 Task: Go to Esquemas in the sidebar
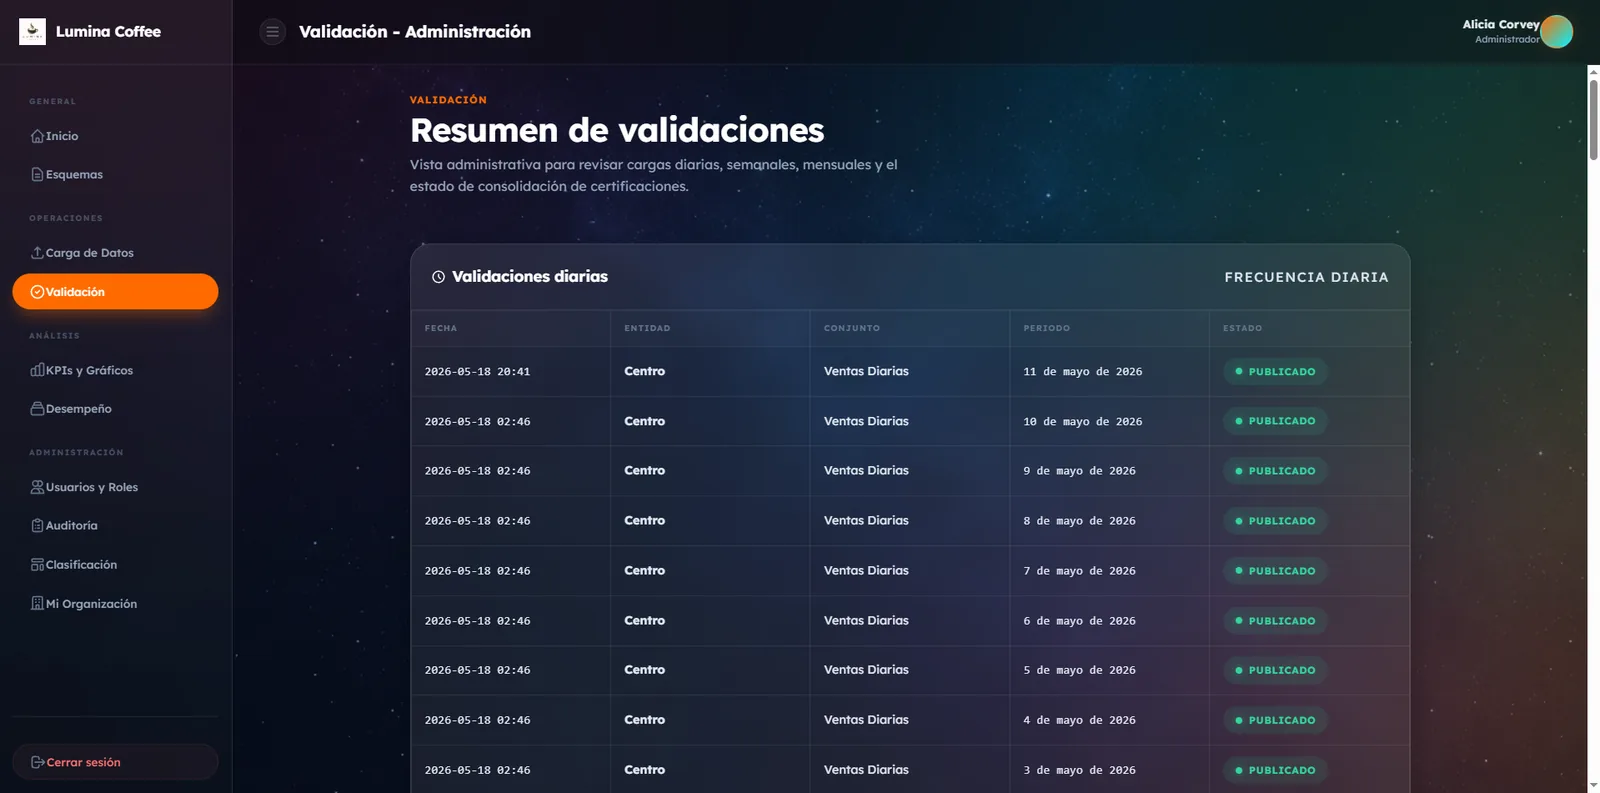coord(115,175)
